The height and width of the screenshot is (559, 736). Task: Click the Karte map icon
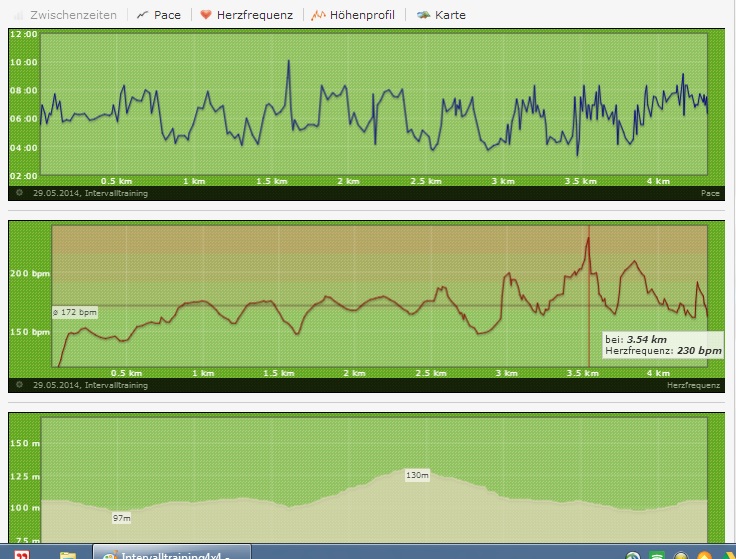(424, 15)
